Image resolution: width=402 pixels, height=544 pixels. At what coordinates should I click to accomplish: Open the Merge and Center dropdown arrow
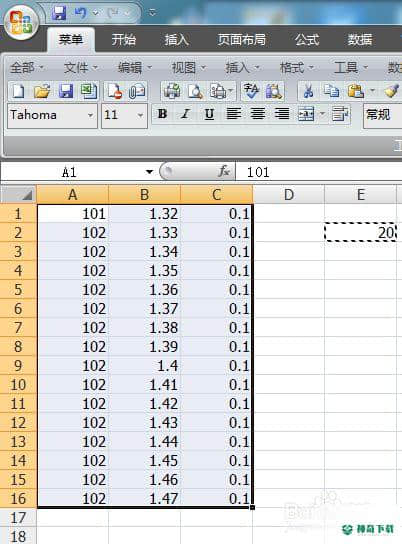pos(322,114)
